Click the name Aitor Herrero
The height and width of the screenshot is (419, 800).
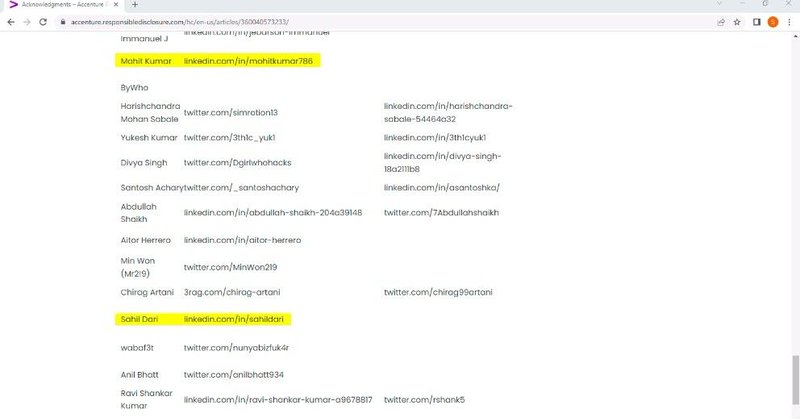point(145,240)
